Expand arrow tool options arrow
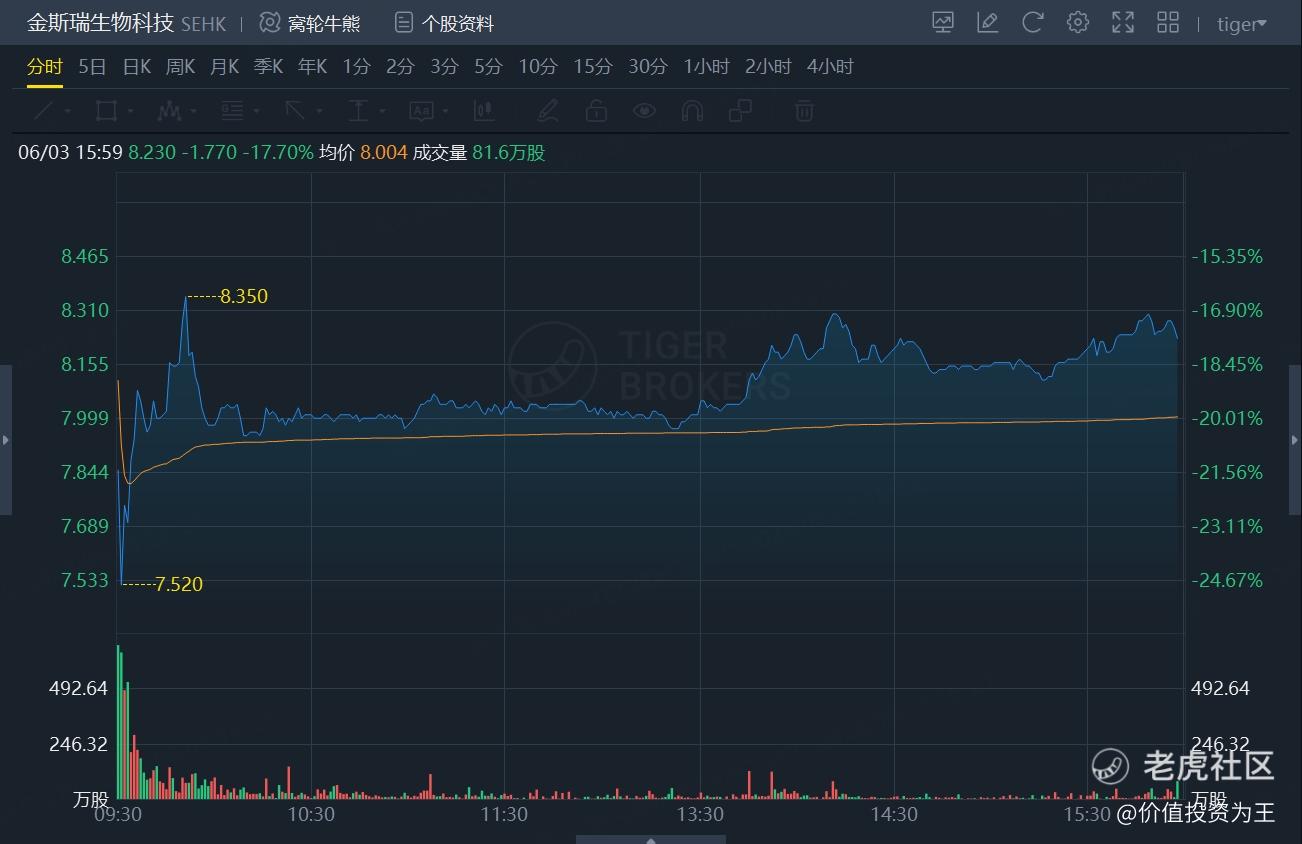The width and height of the screenshot is (1302, 844). pos(319,111)
